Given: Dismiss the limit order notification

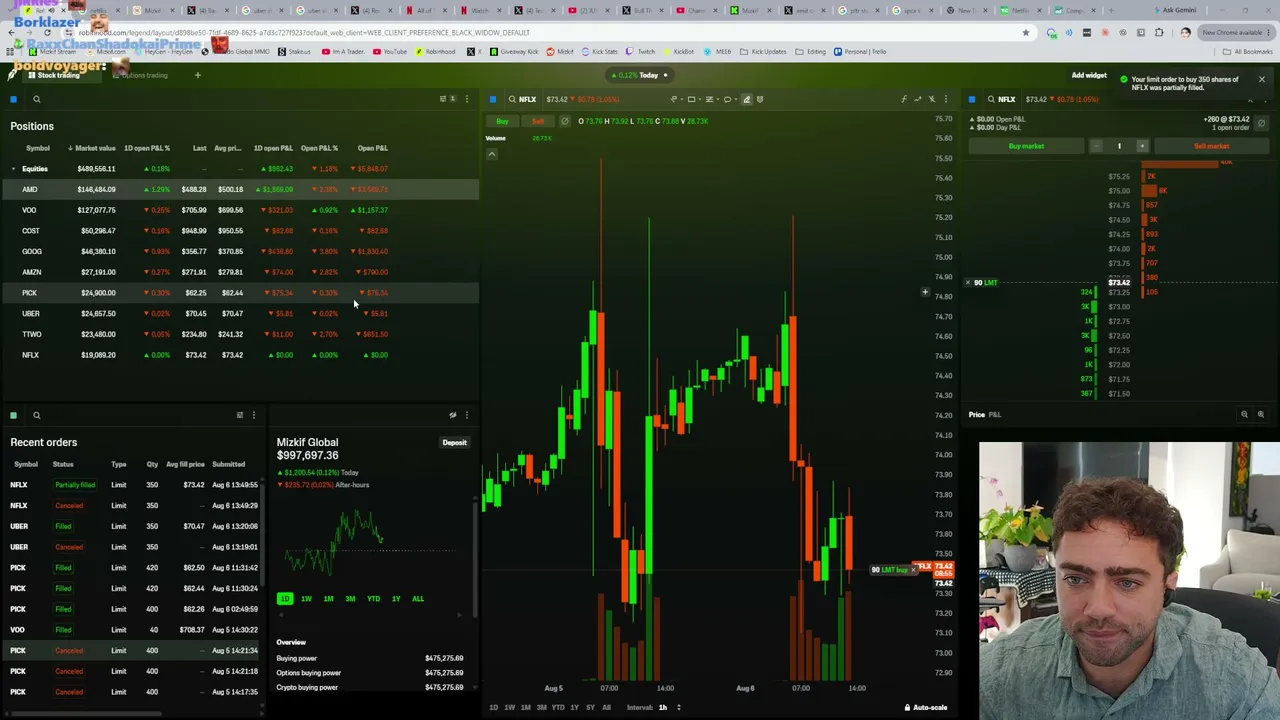Looking at the screenshot, I should pyautogui.click(x=1261, y=79).
